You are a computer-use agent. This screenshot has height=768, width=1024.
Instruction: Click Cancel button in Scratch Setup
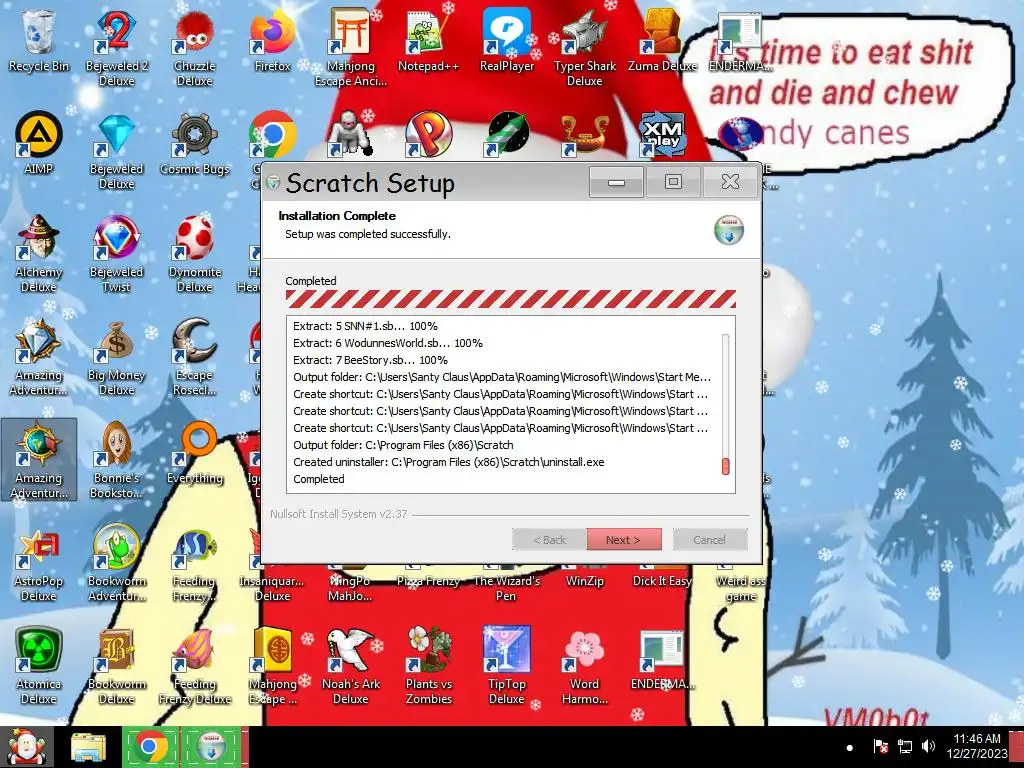point(710,539)
